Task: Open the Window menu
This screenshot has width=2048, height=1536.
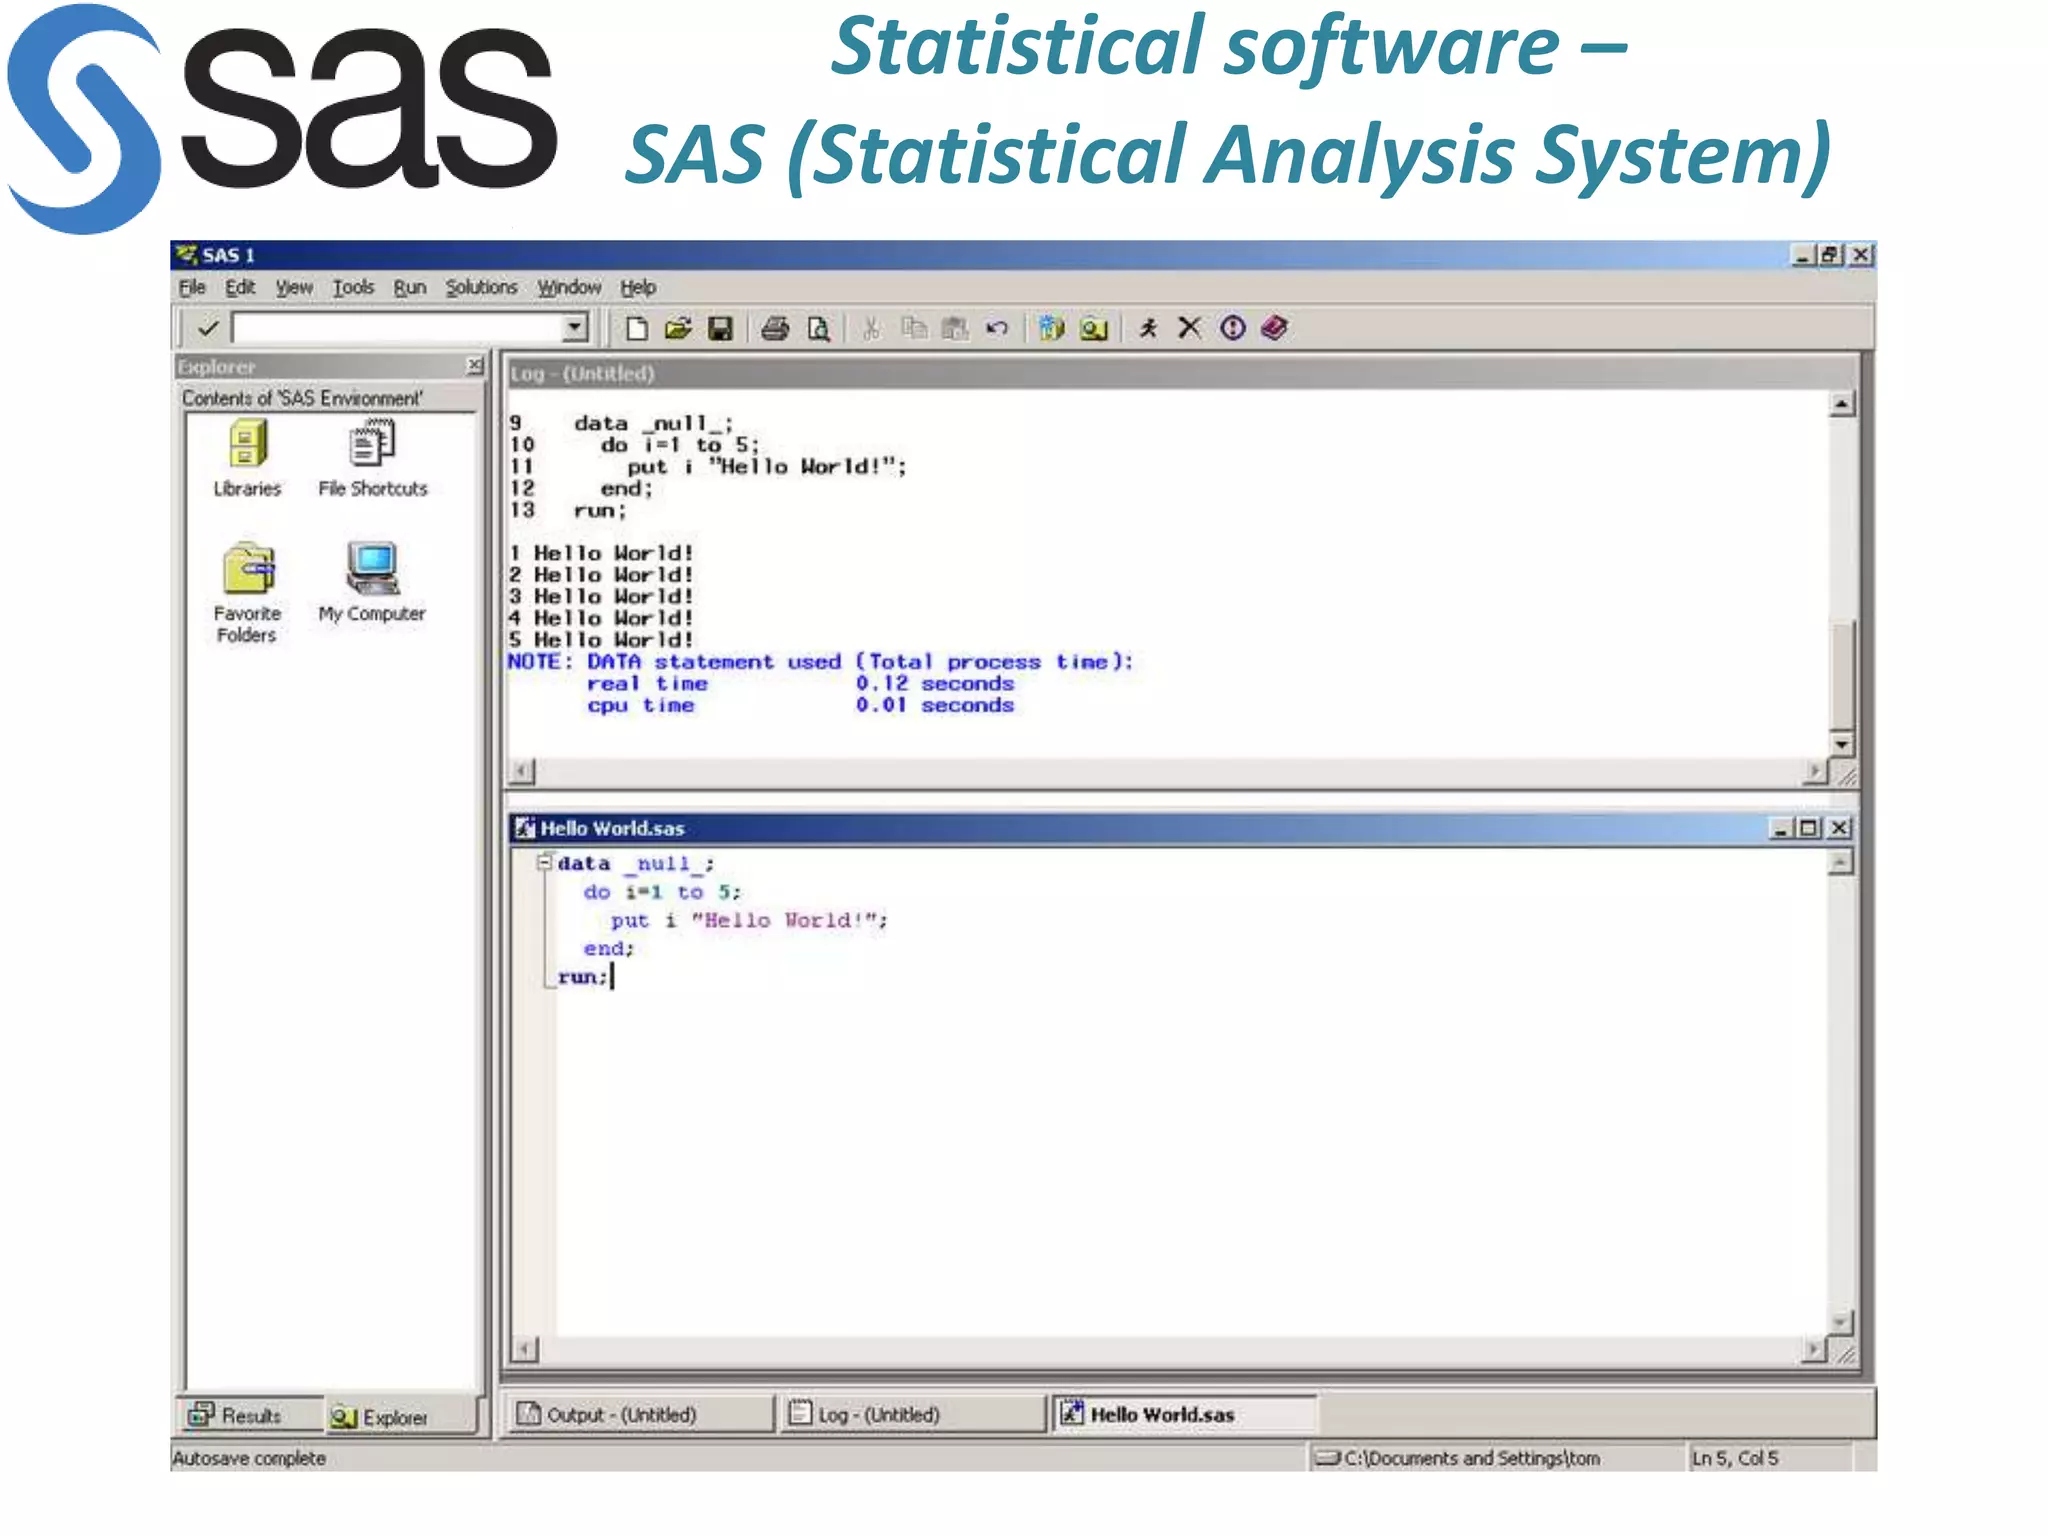Action: [569, 288]
